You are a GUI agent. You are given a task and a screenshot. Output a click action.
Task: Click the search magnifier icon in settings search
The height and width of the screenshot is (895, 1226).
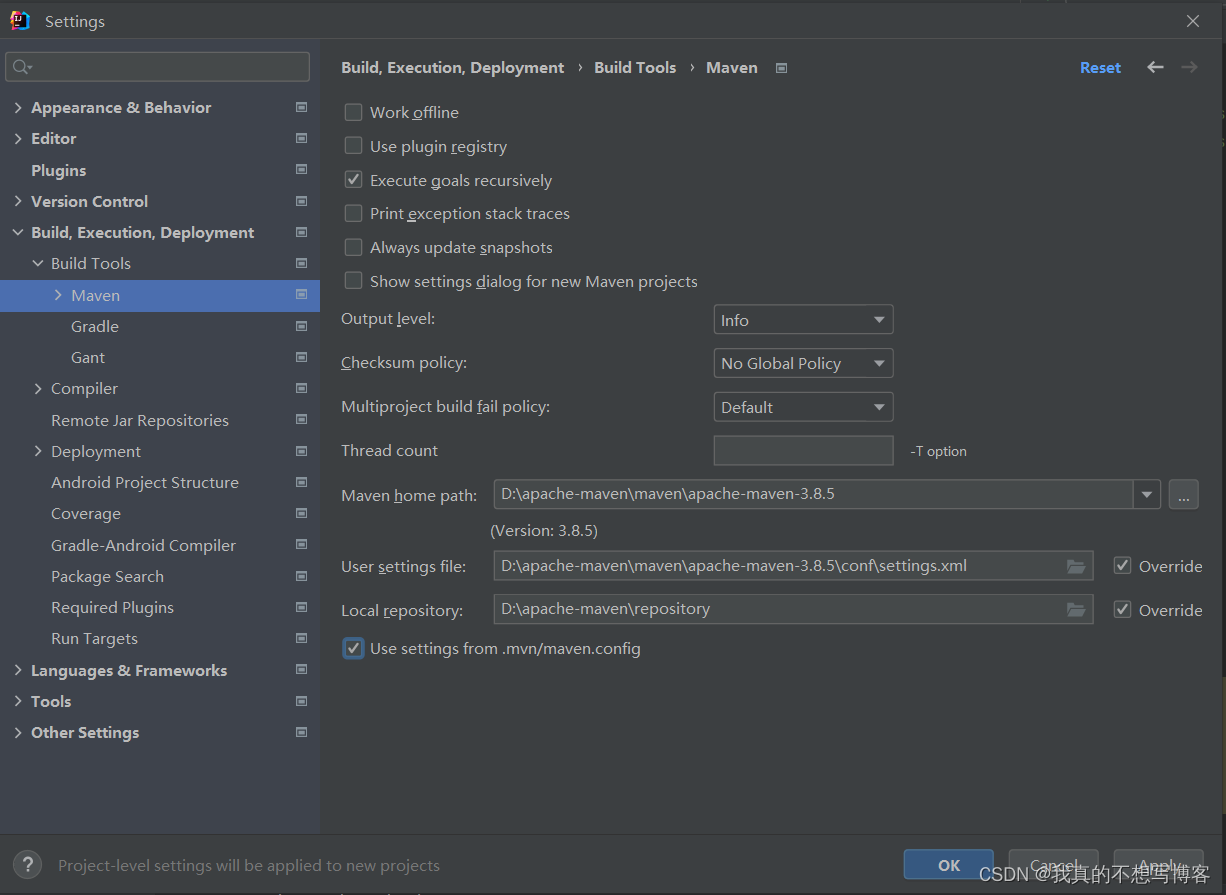pos(21,67)
